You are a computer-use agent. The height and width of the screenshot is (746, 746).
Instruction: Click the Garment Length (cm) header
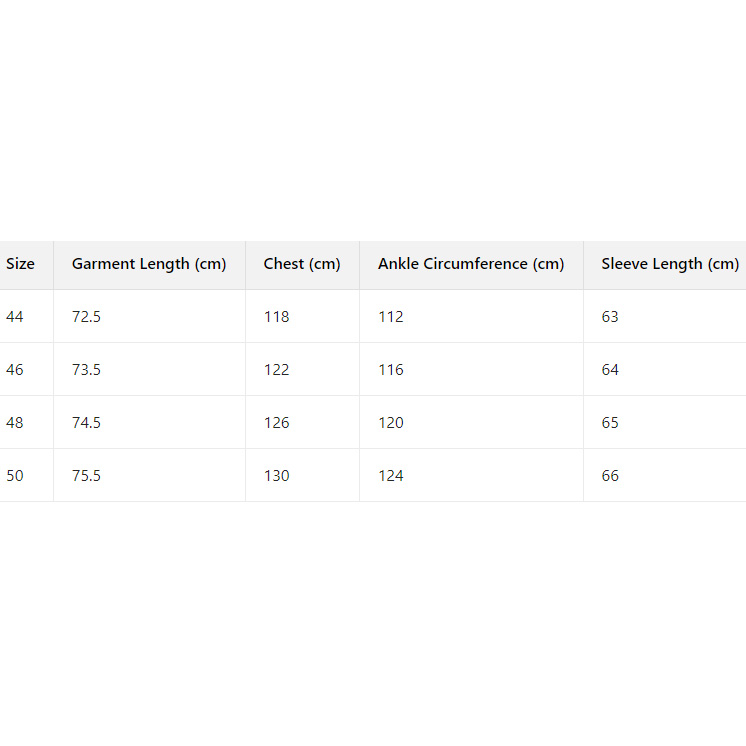pos(149,264)
